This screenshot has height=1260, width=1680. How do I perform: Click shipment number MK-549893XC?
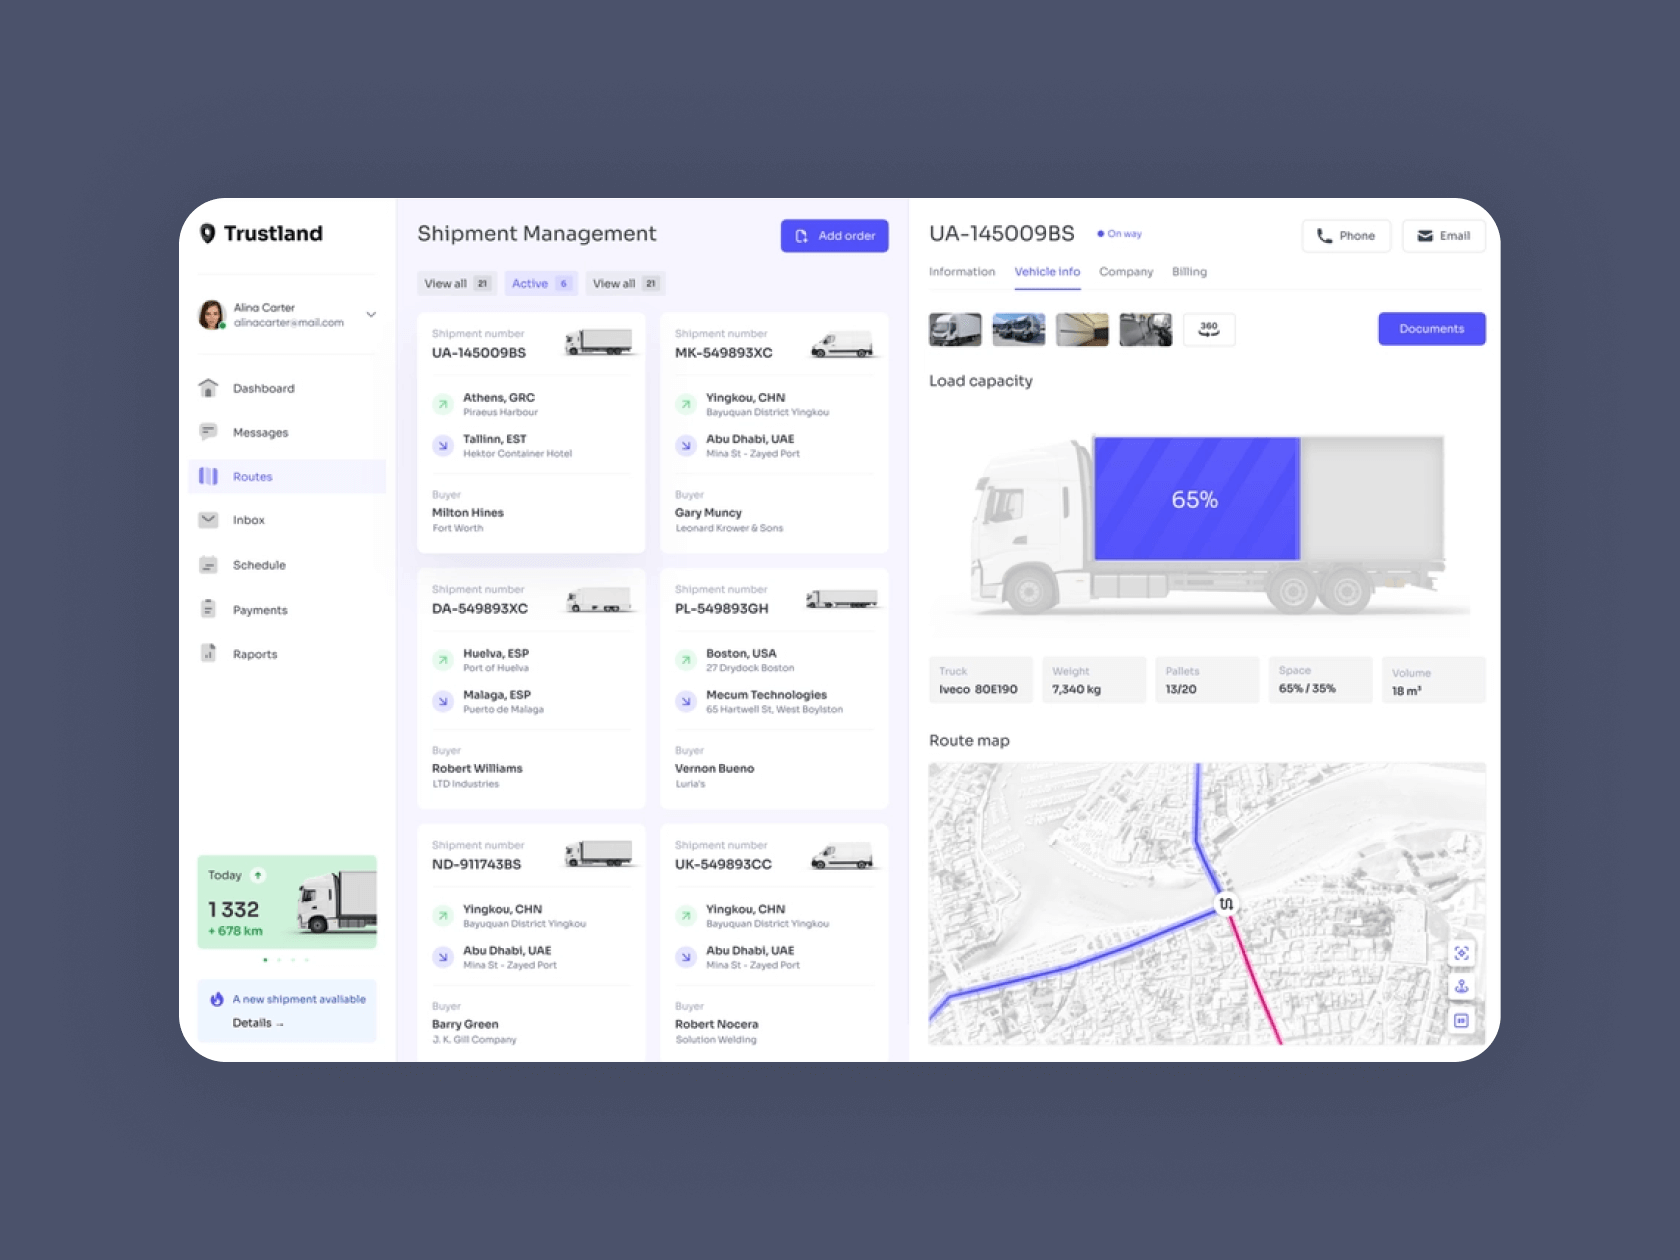[723, 353]
